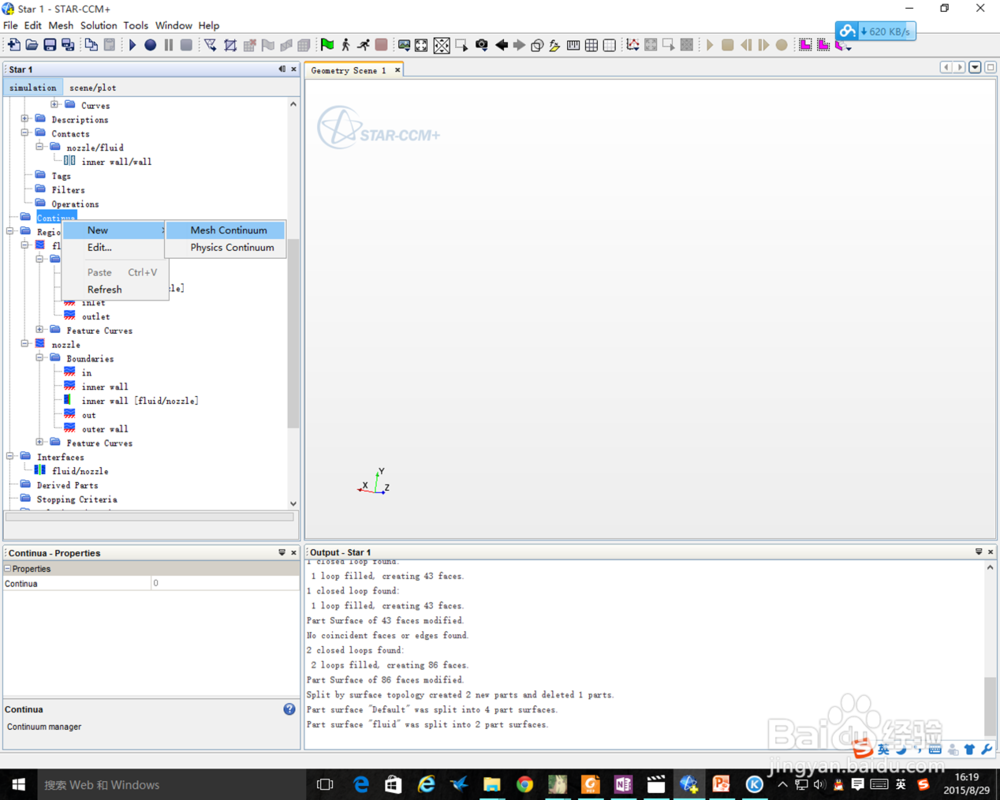Click the Import Surface Mesh icon
The image size is (1000, 800).
click(x=210, y=45)
